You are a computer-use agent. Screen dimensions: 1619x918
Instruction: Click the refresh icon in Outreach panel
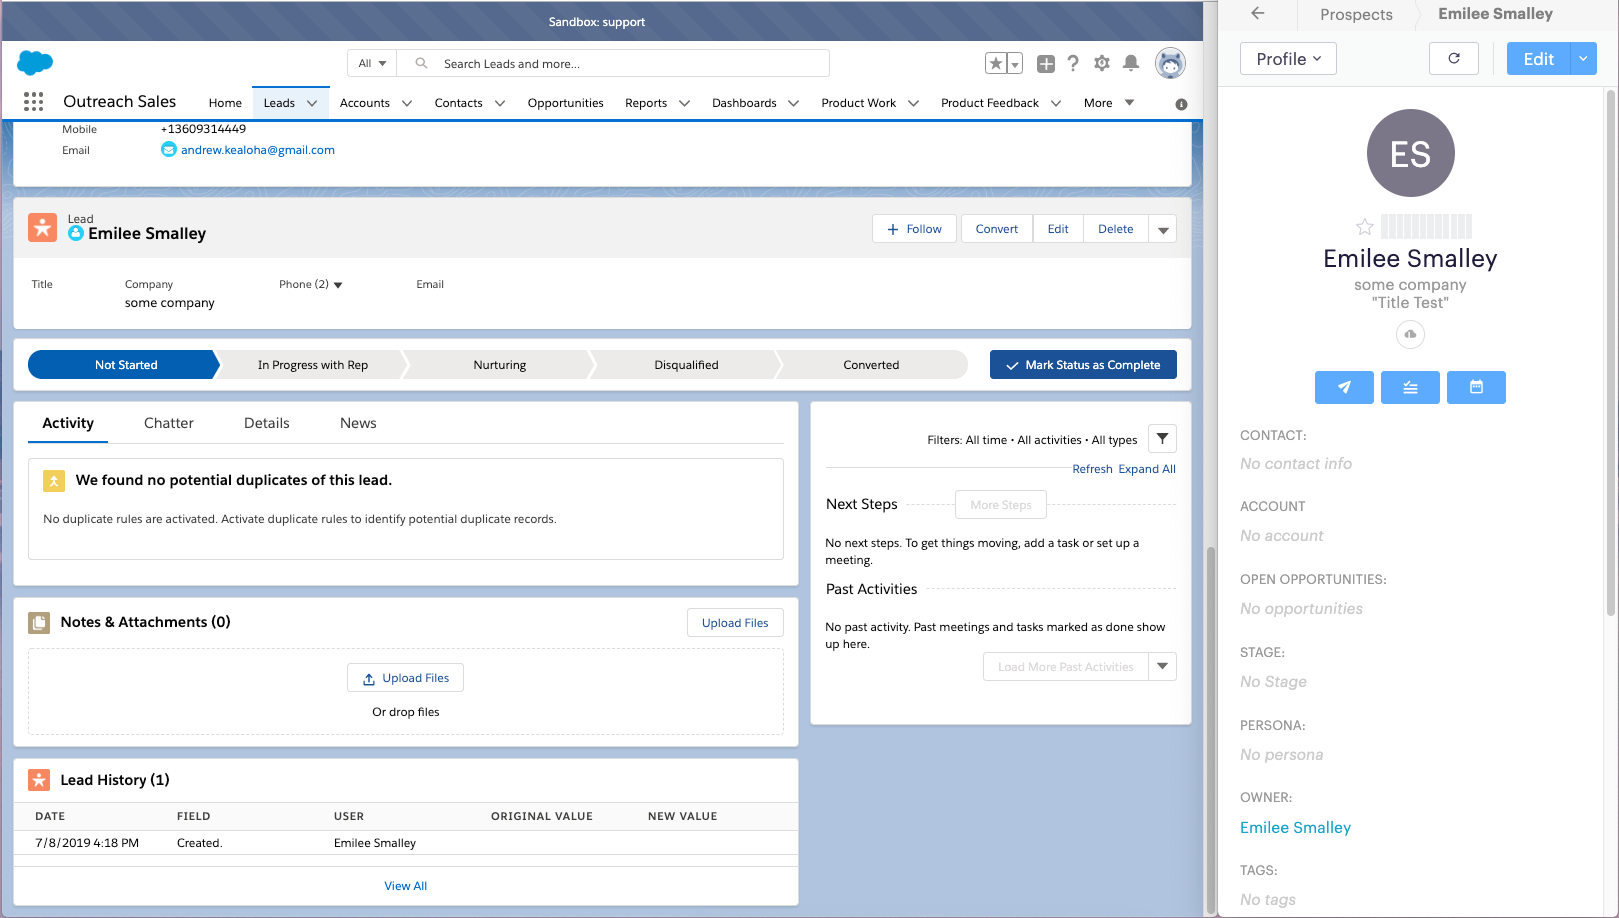pos(1454,59)
